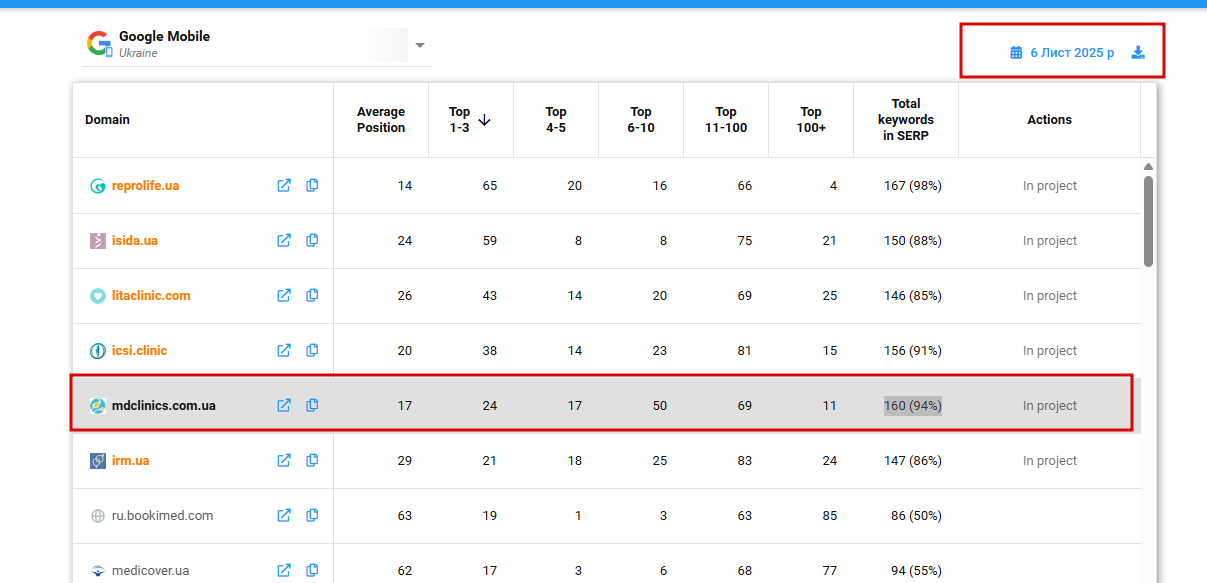Sort by the Top 11-100 column header

(726, 119)
